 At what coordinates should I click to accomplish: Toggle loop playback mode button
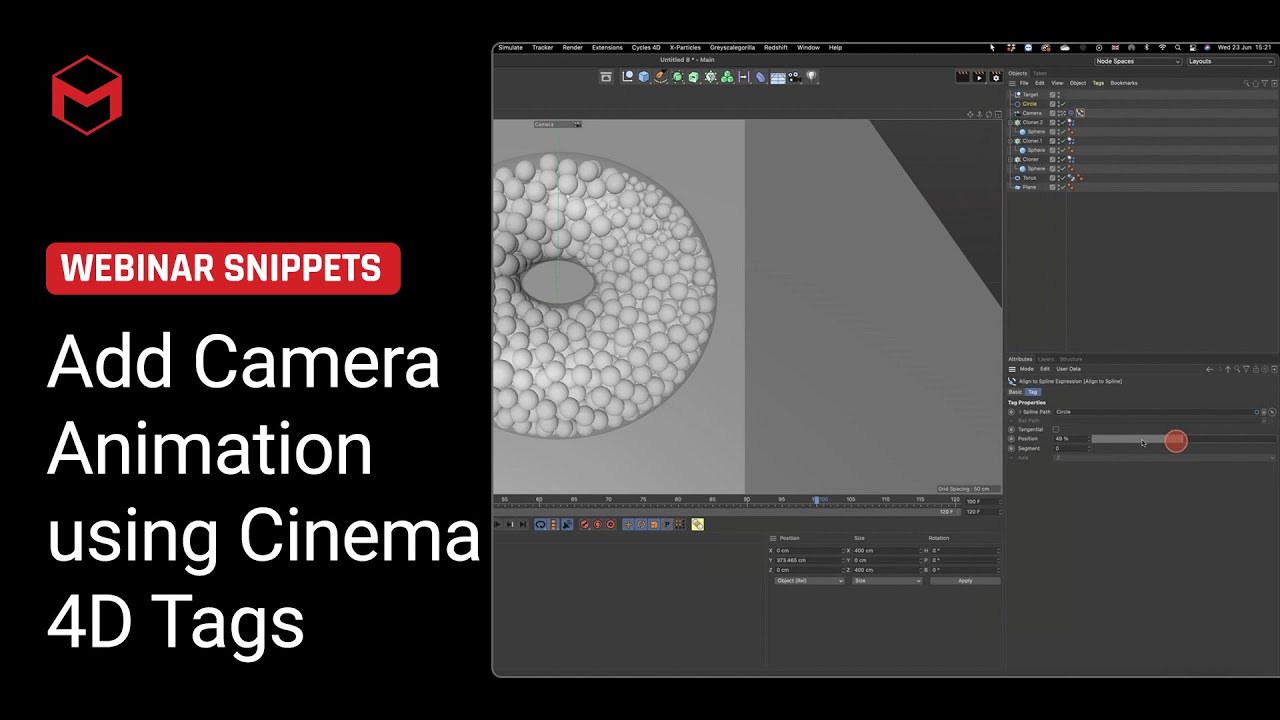coord(540,524)
